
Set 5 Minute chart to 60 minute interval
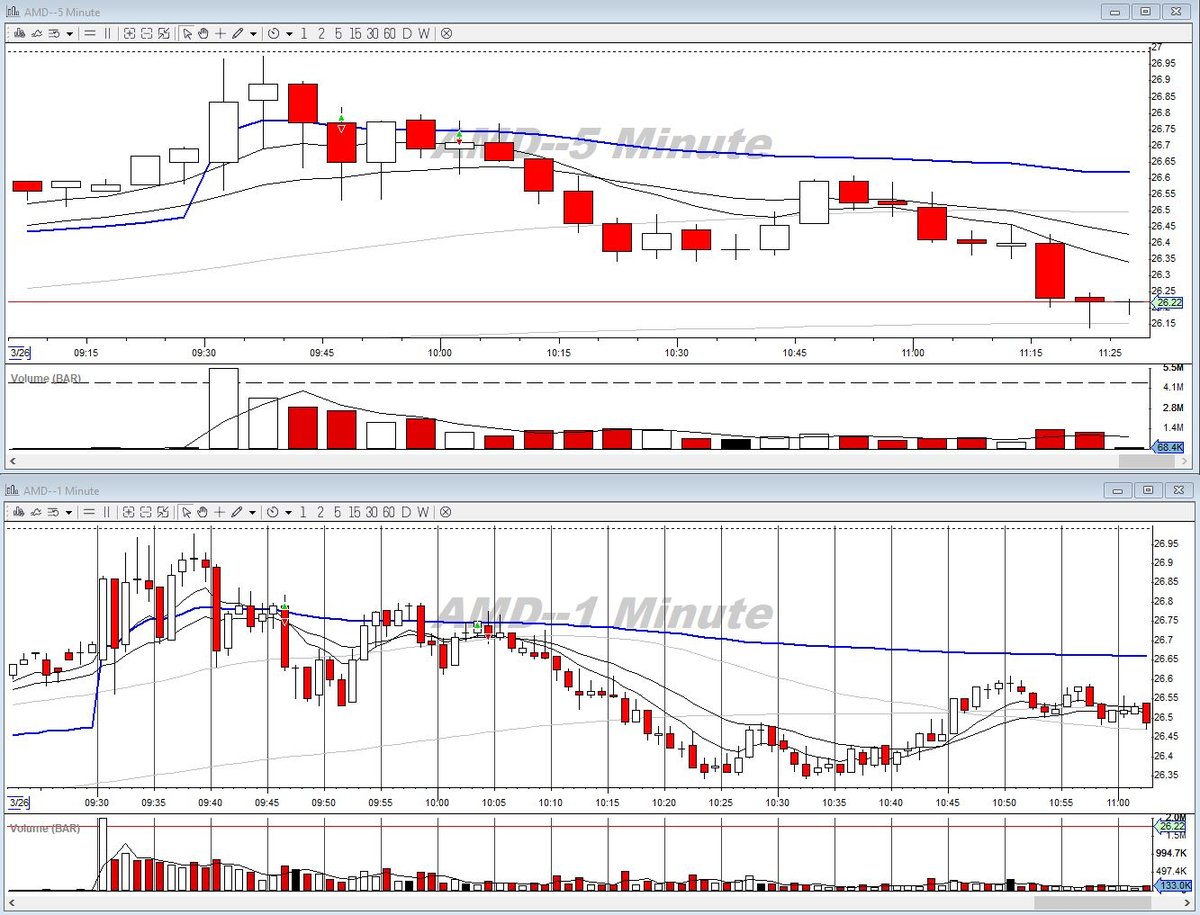(389, 33)
